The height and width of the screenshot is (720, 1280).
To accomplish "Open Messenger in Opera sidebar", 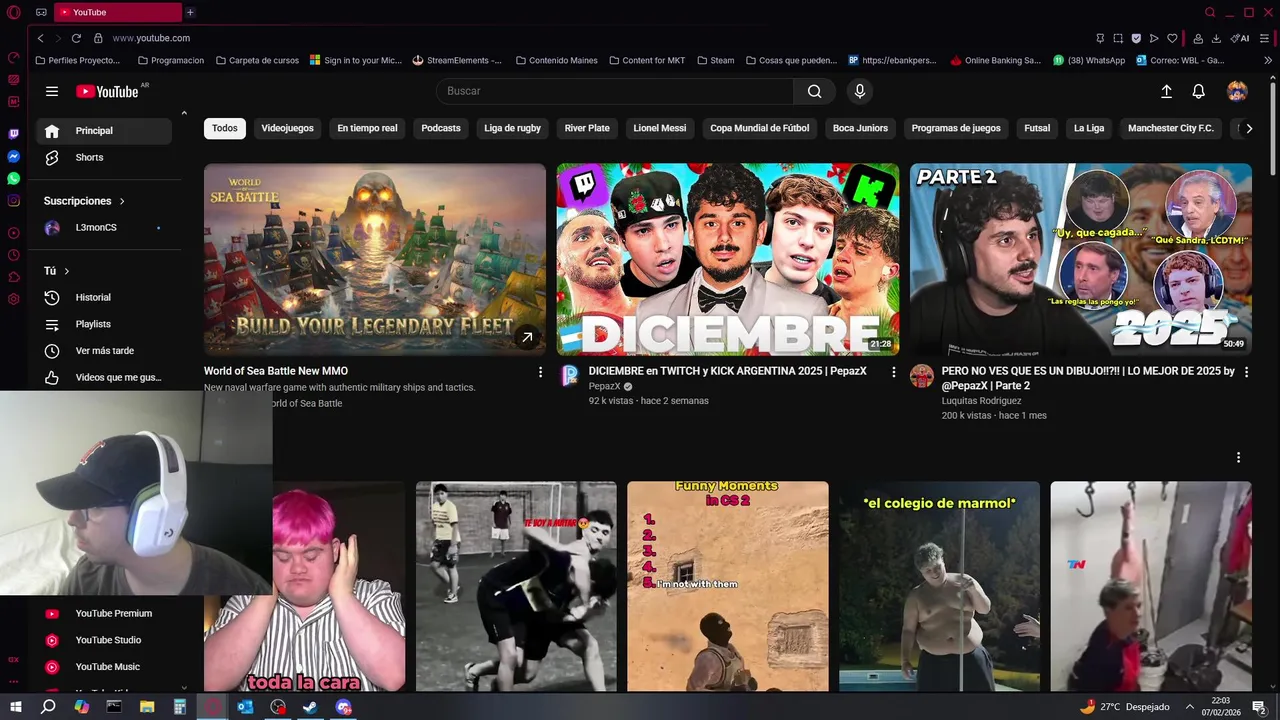I will (x=13, y=156).
